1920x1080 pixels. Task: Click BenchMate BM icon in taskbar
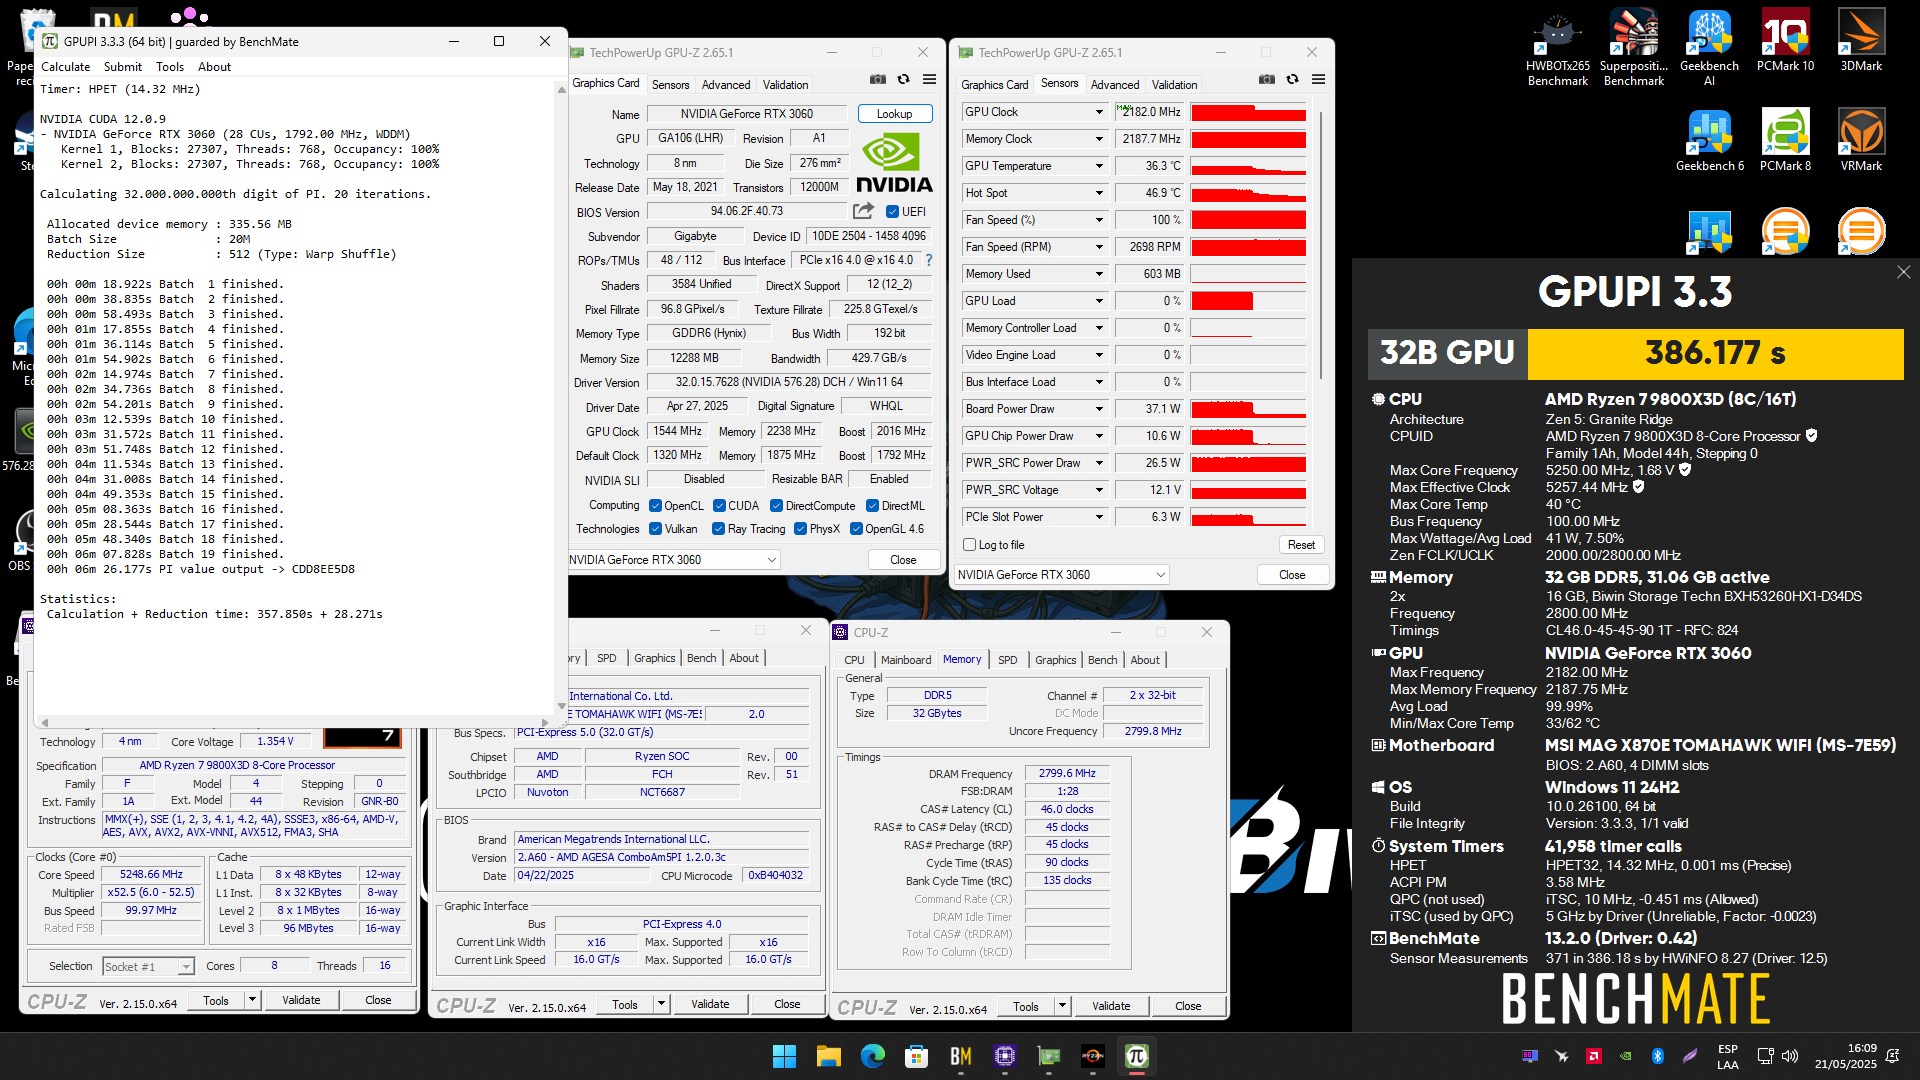pyautogui.click(x=961, y=1056)
